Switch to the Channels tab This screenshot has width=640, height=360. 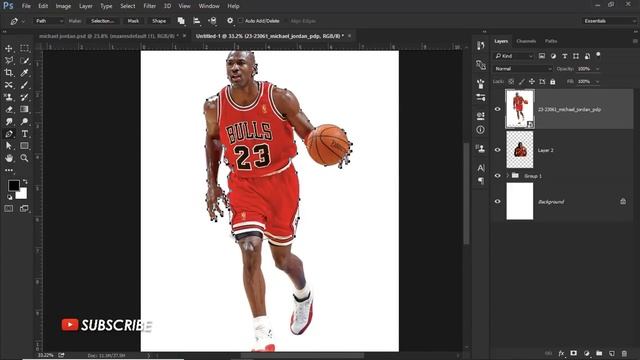[x=526, y=41]
